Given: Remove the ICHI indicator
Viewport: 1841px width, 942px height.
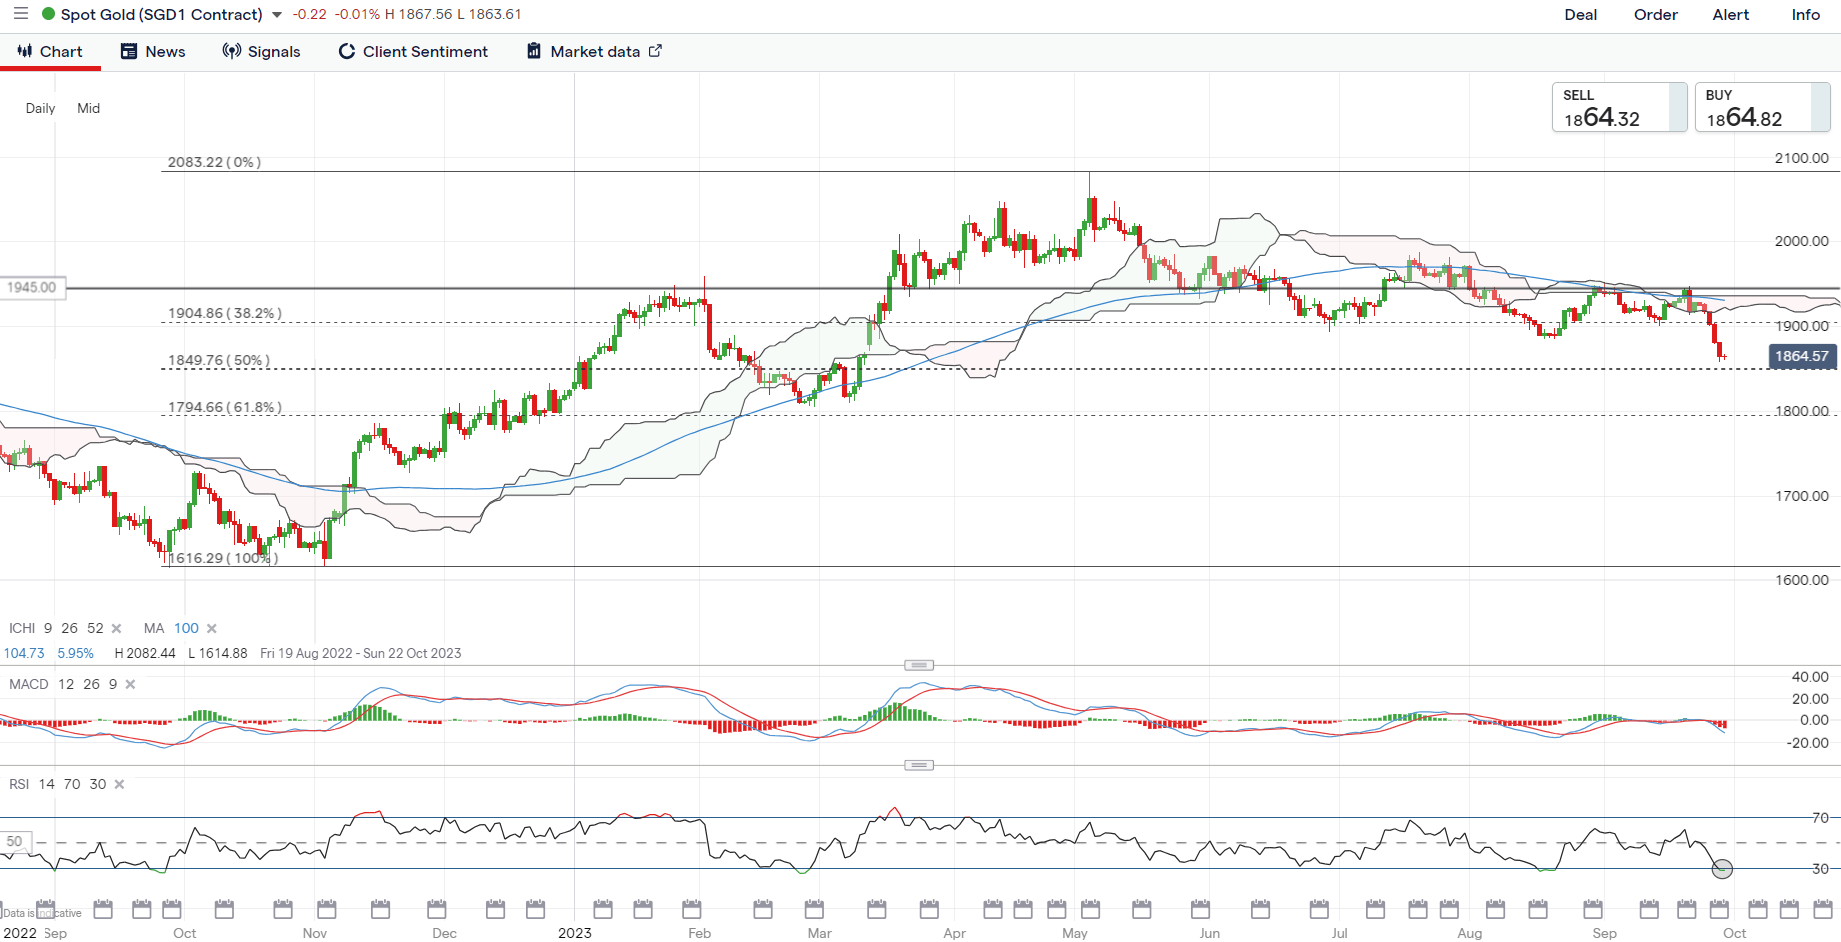Looking at the screenshot, I should [116, 628].
